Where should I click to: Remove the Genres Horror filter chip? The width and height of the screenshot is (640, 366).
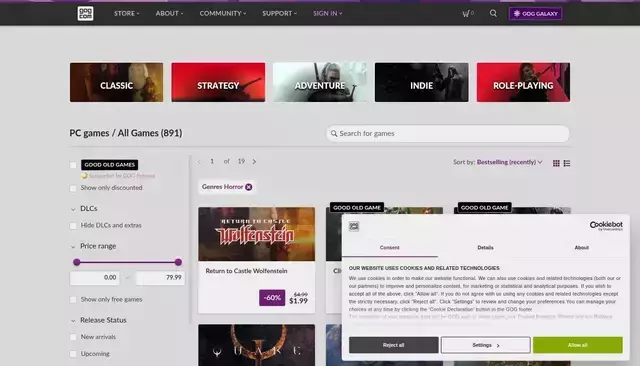pyautogui.click(x=249, y=187)
